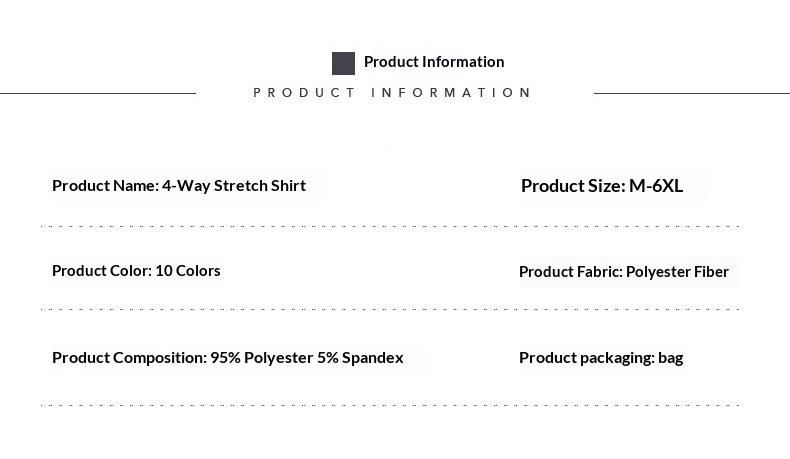Click the 10 Colors value
The width and height of the screenshot is (790, 459).
point(188,271)
